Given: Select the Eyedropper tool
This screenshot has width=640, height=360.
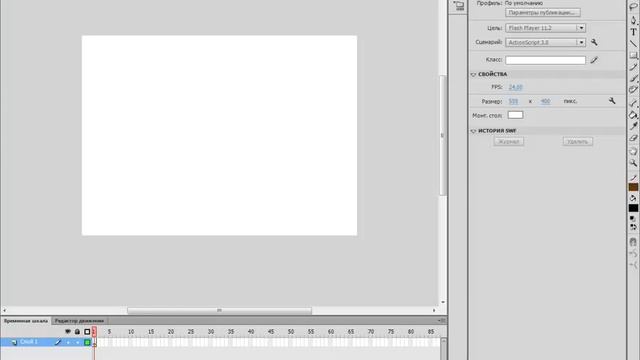Looking at the screenshot, I should [633, 127].
